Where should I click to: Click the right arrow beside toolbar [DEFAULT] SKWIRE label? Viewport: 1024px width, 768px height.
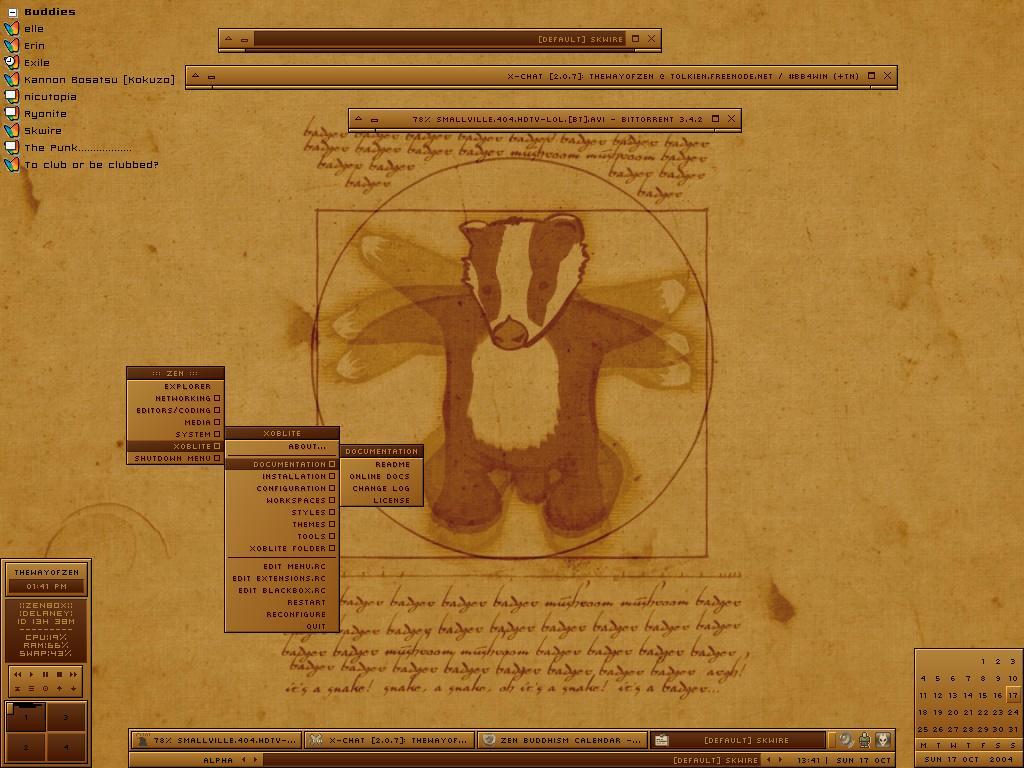point(780,760)
